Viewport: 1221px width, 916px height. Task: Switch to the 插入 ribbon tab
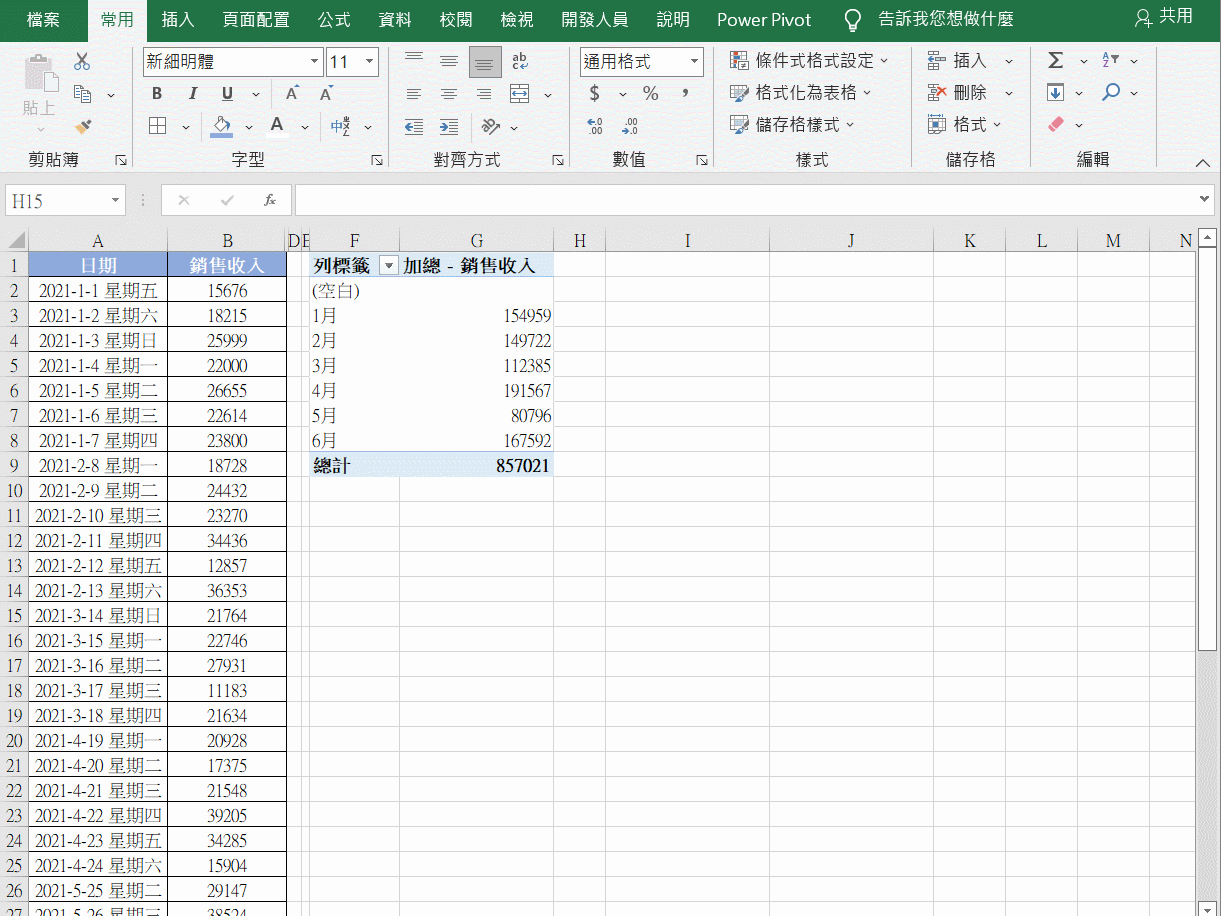pos(178,20)
